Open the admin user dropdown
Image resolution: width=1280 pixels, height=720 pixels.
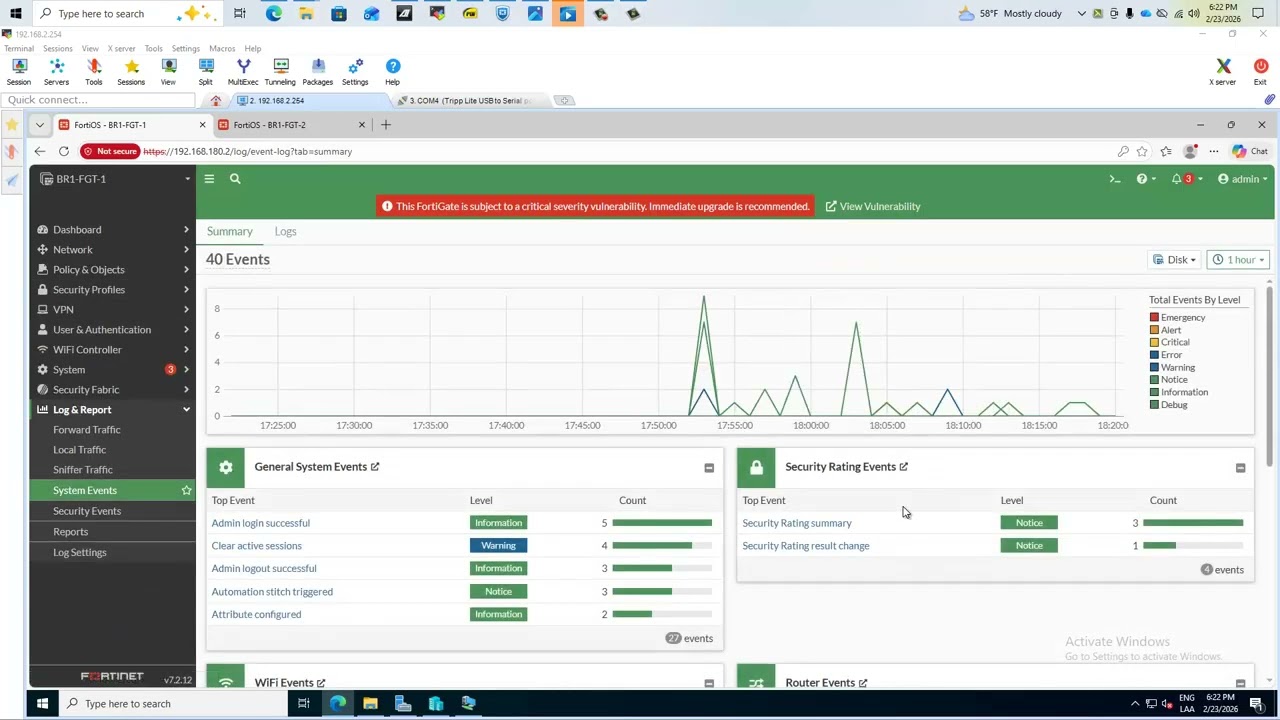click(1243, 179)
